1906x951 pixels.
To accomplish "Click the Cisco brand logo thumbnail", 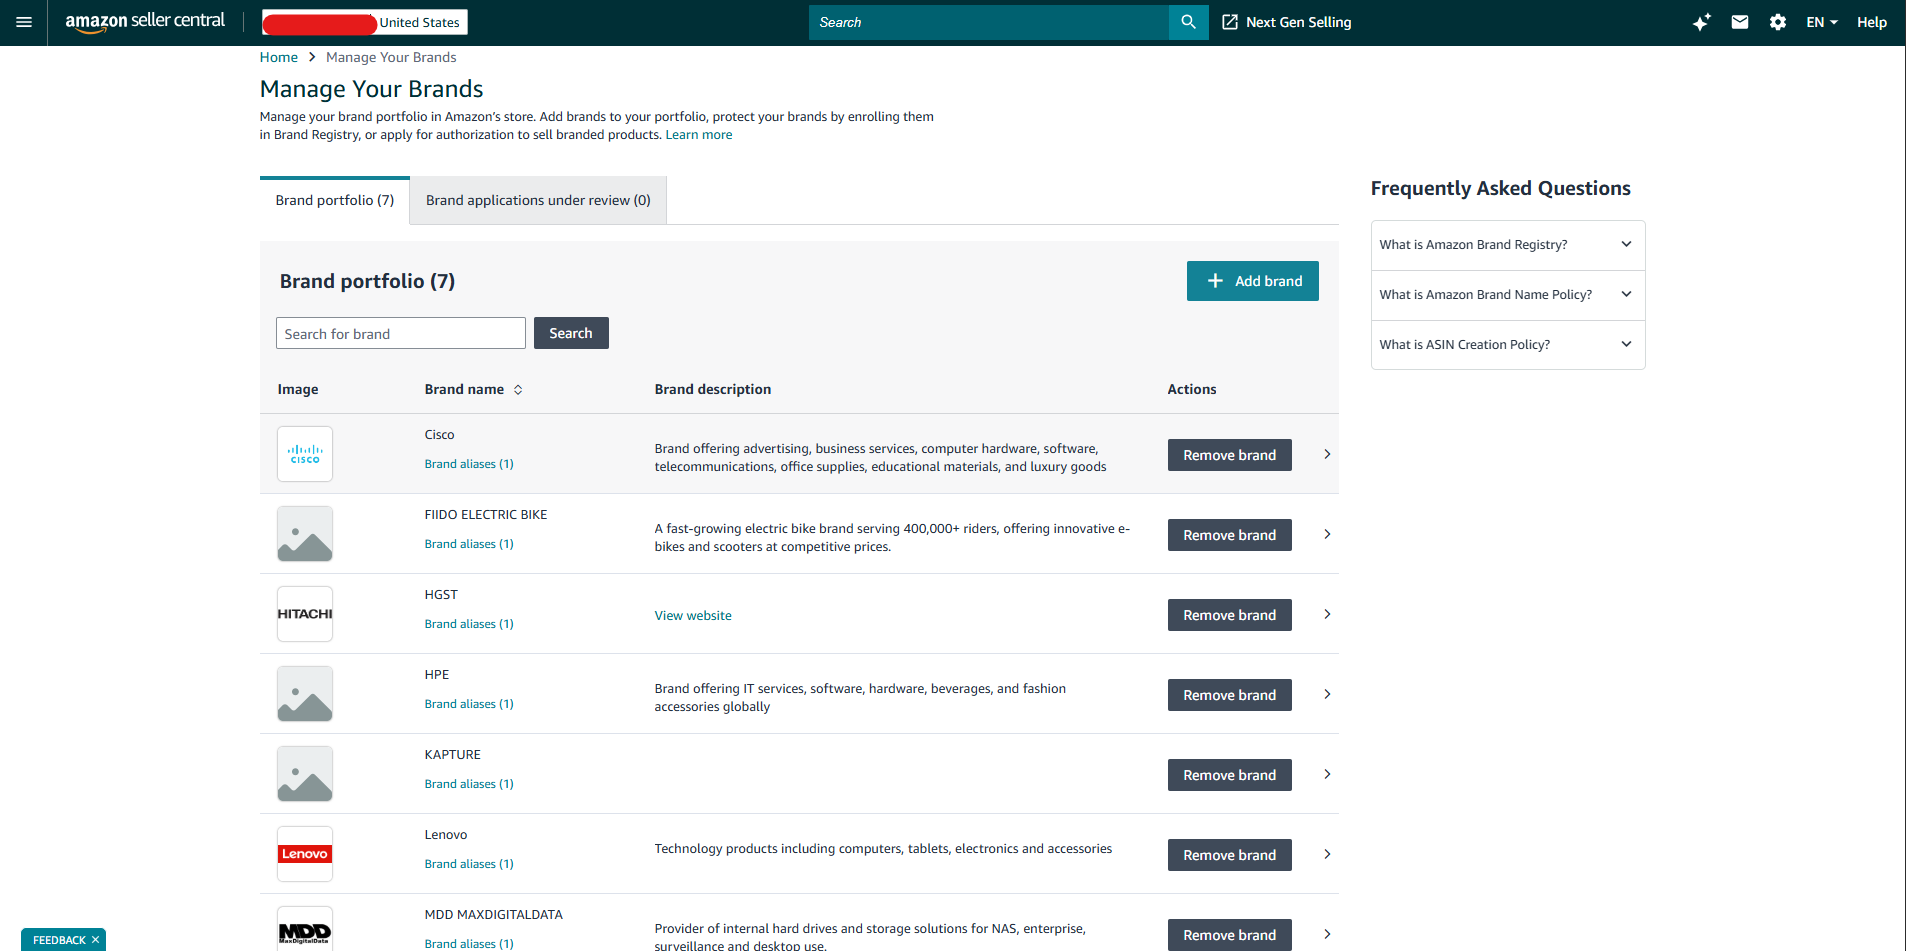I will pyautogui.click(x=305, y=454).
